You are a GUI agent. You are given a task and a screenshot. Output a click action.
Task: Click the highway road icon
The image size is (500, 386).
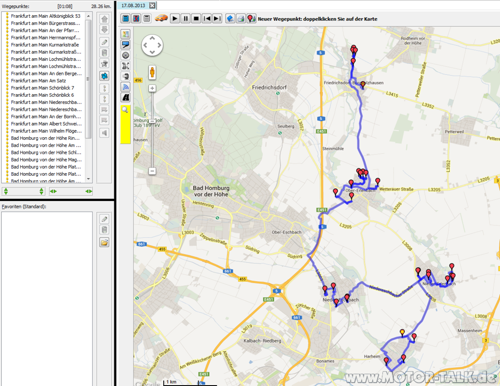click(126, 98)
